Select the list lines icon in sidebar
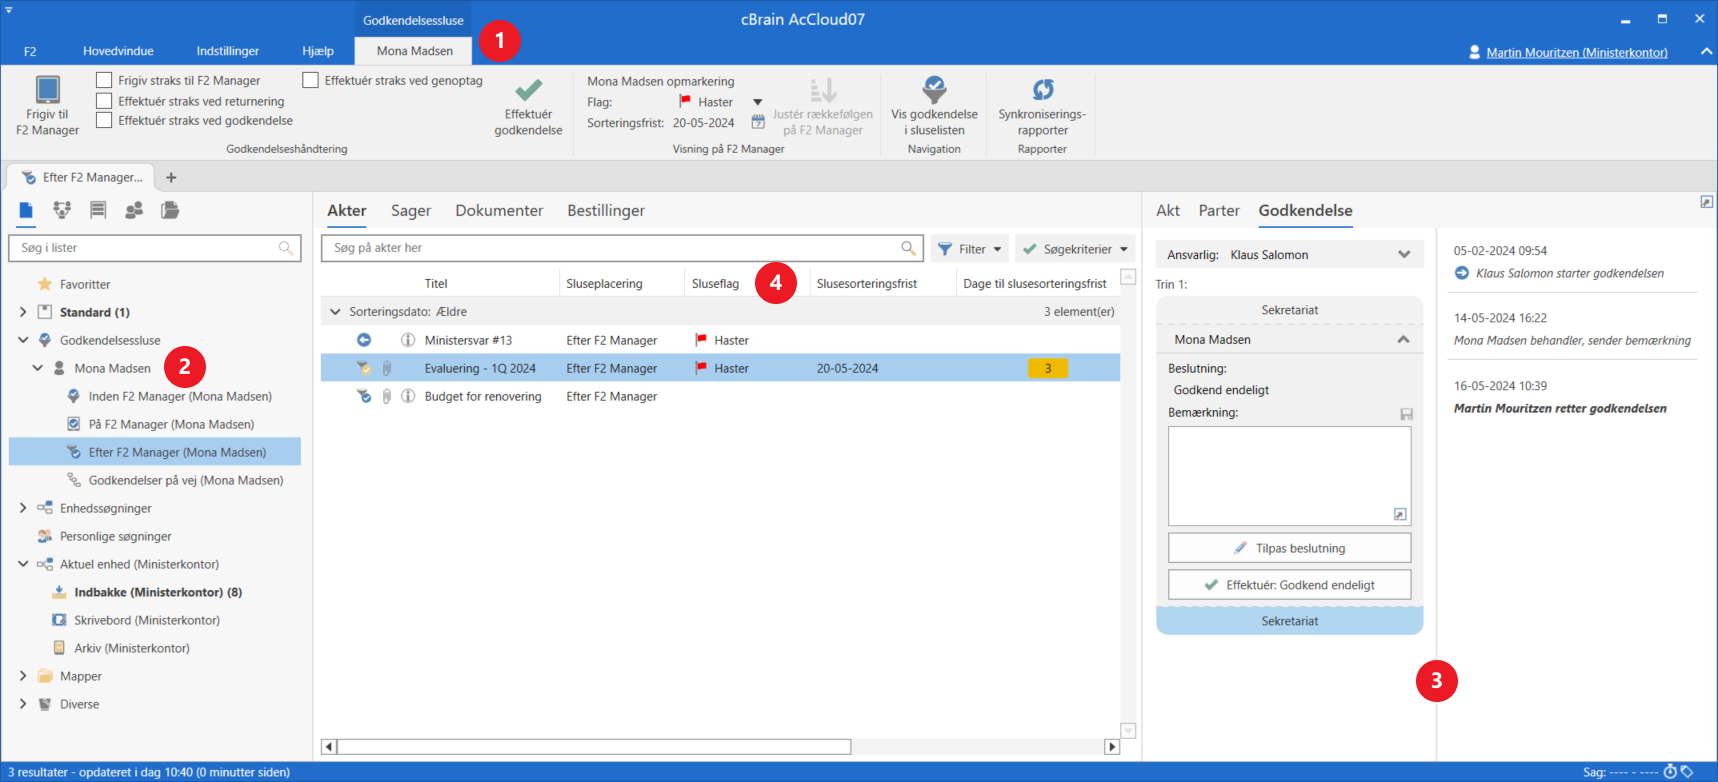This screenshot has height=782, width=1718. pyautogui.click(x=98, y=210)
